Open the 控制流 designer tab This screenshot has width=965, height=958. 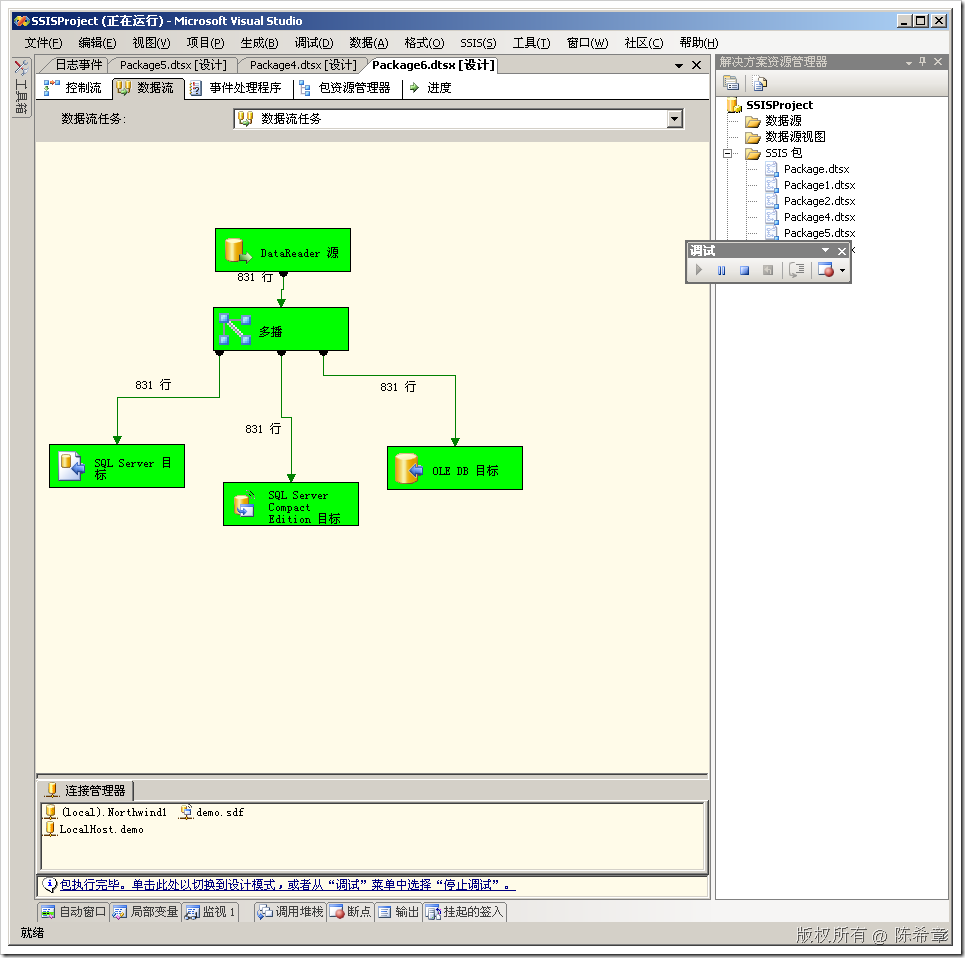tap(73, 88)
